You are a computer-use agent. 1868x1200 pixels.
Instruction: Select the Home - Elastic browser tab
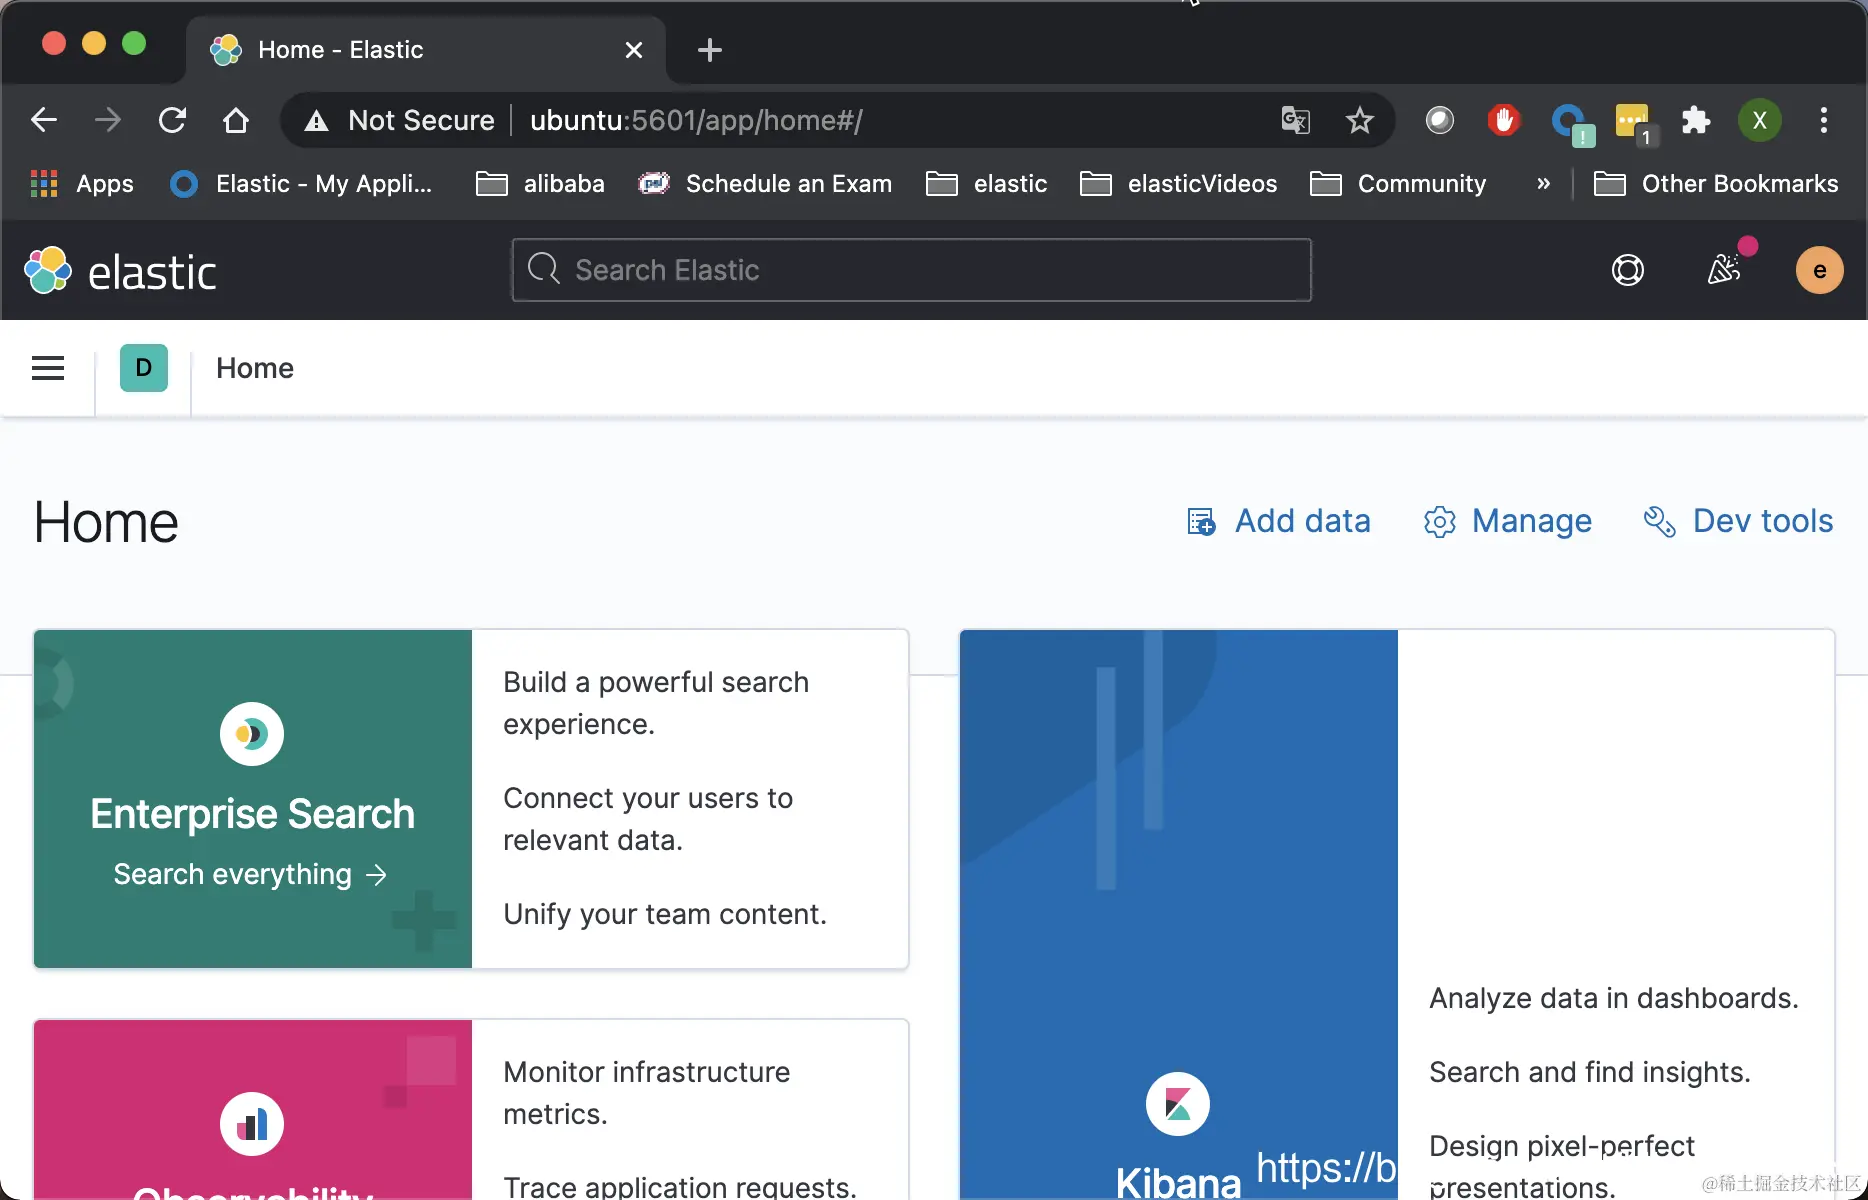coord(426,50)
